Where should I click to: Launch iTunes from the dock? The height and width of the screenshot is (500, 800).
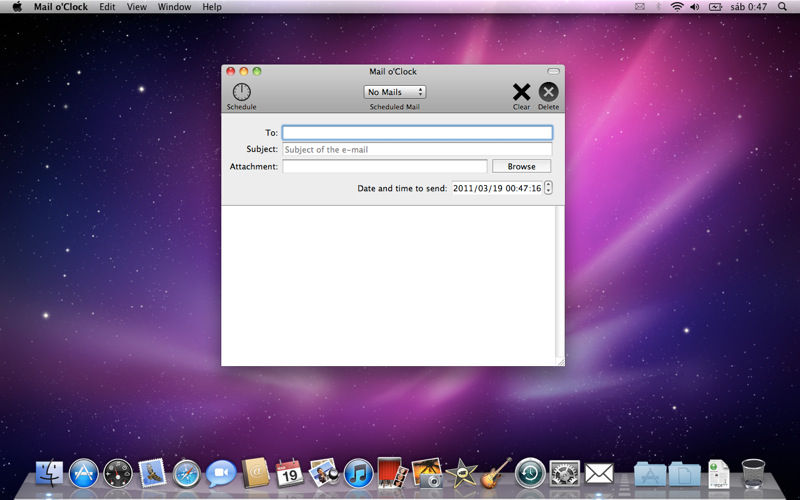click(357, 473)
